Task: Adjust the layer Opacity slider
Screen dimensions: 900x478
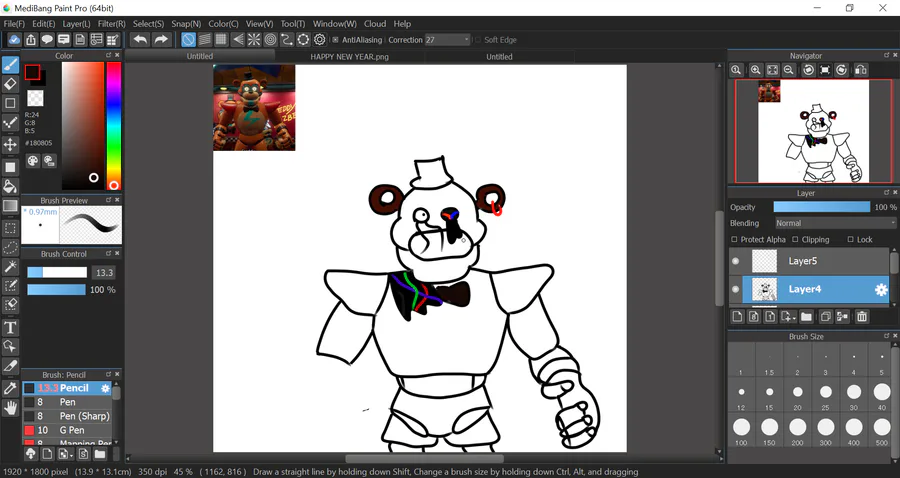Action: point(822,207)
